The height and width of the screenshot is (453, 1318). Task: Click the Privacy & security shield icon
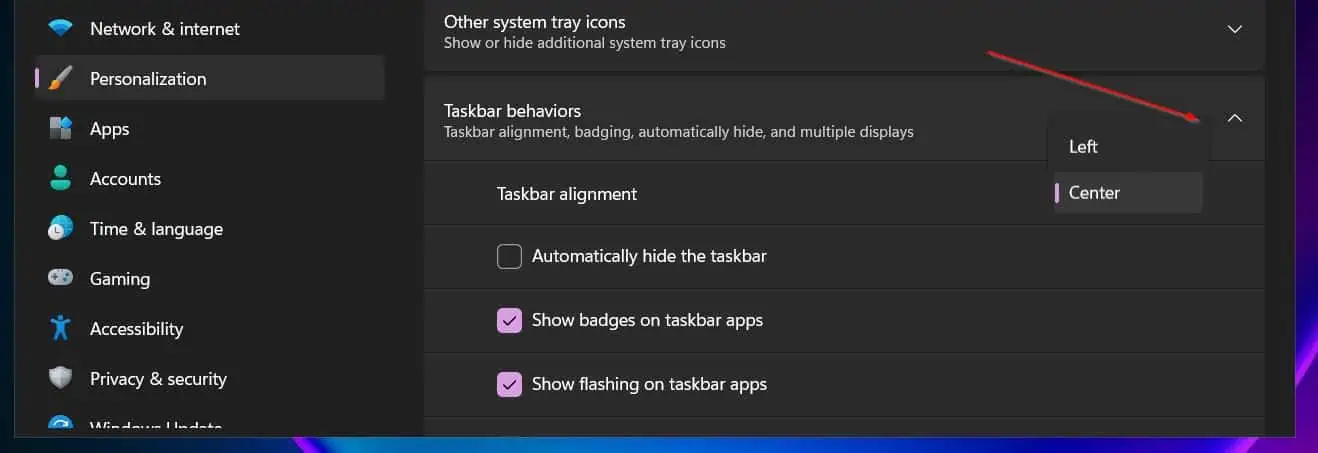tap(61, 379)
